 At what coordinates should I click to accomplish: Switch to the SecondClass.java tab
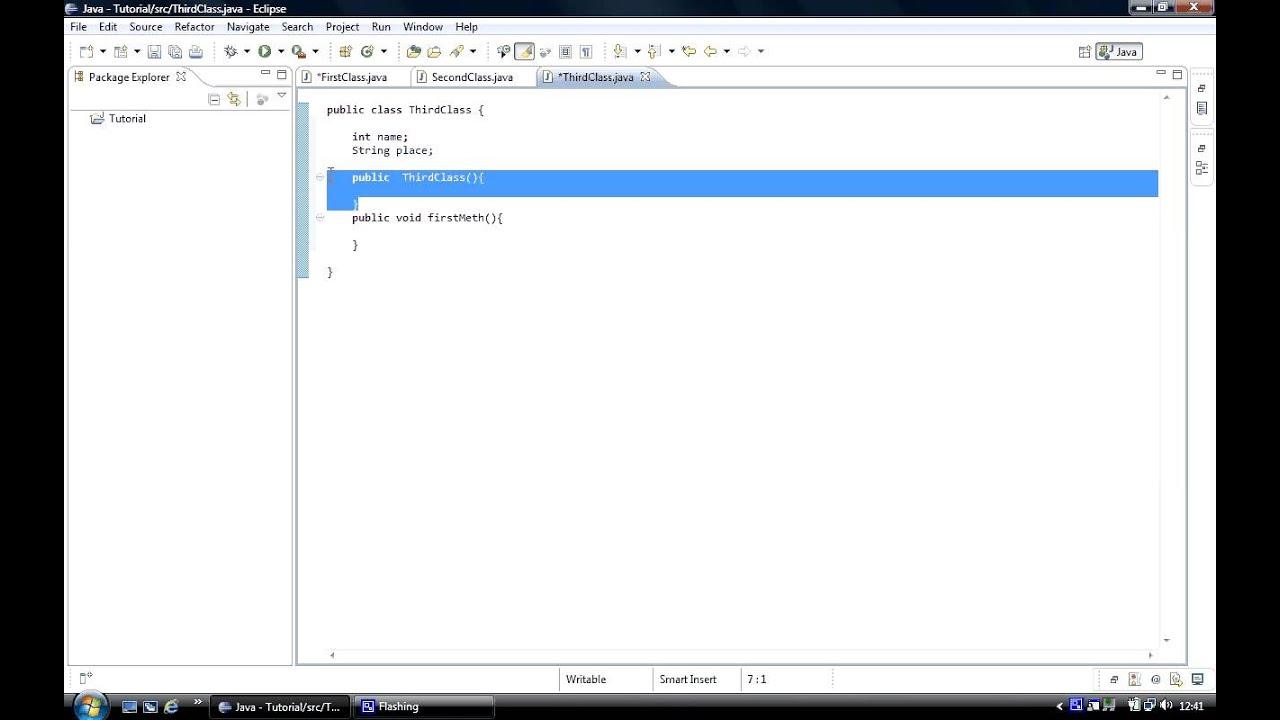[x=472, y=77]
